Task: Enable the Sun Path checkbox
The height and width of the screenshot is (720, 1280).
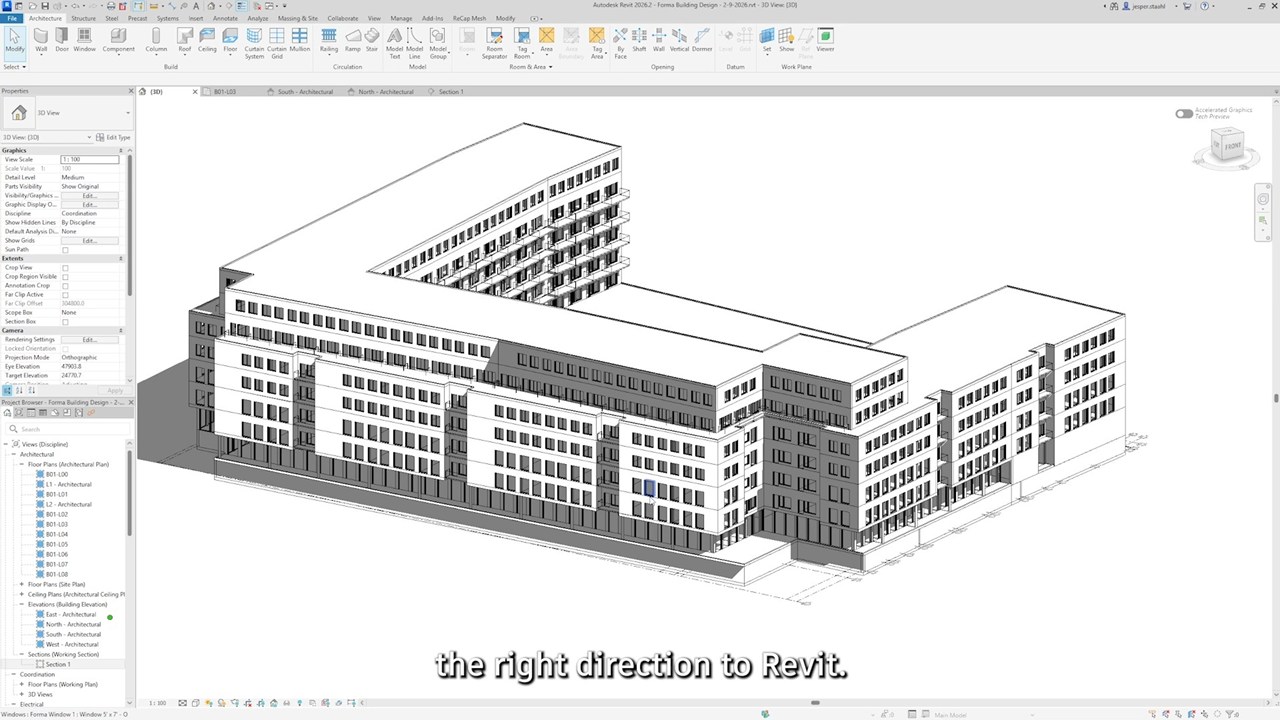Action: click(65, 250)
